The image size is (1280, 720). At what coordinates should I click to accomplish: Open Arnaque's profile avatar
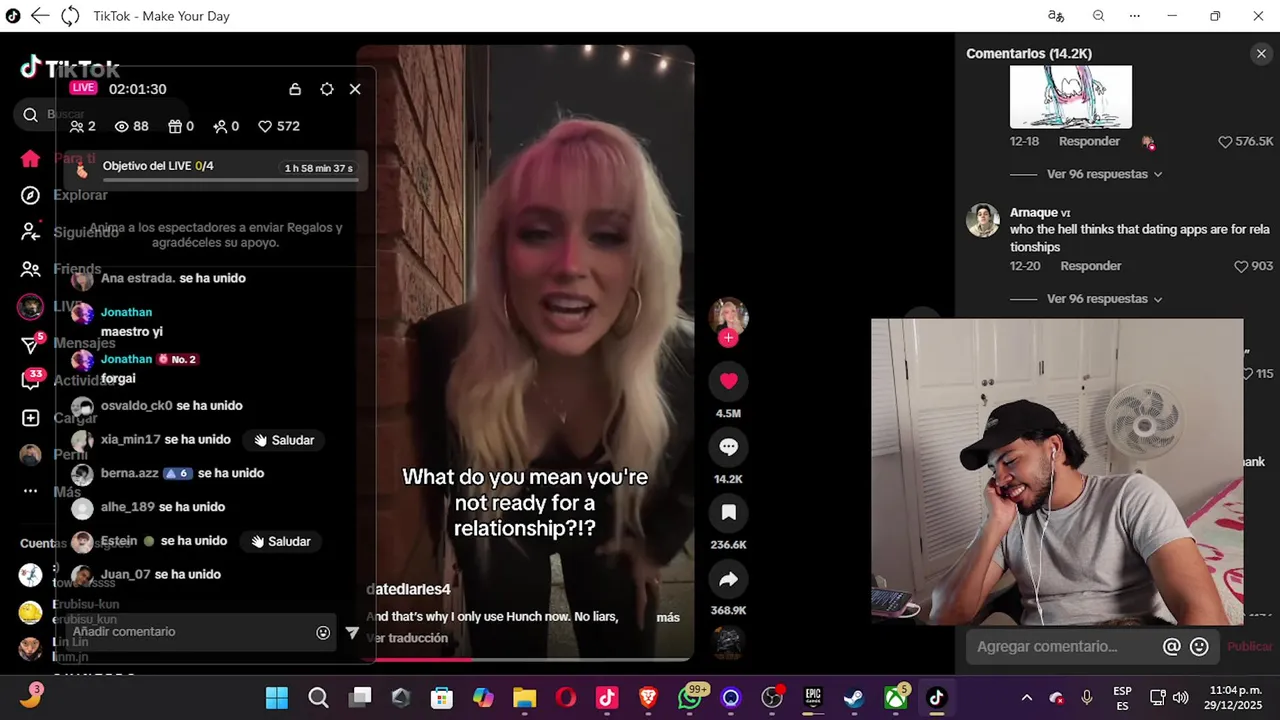[983, 220]
